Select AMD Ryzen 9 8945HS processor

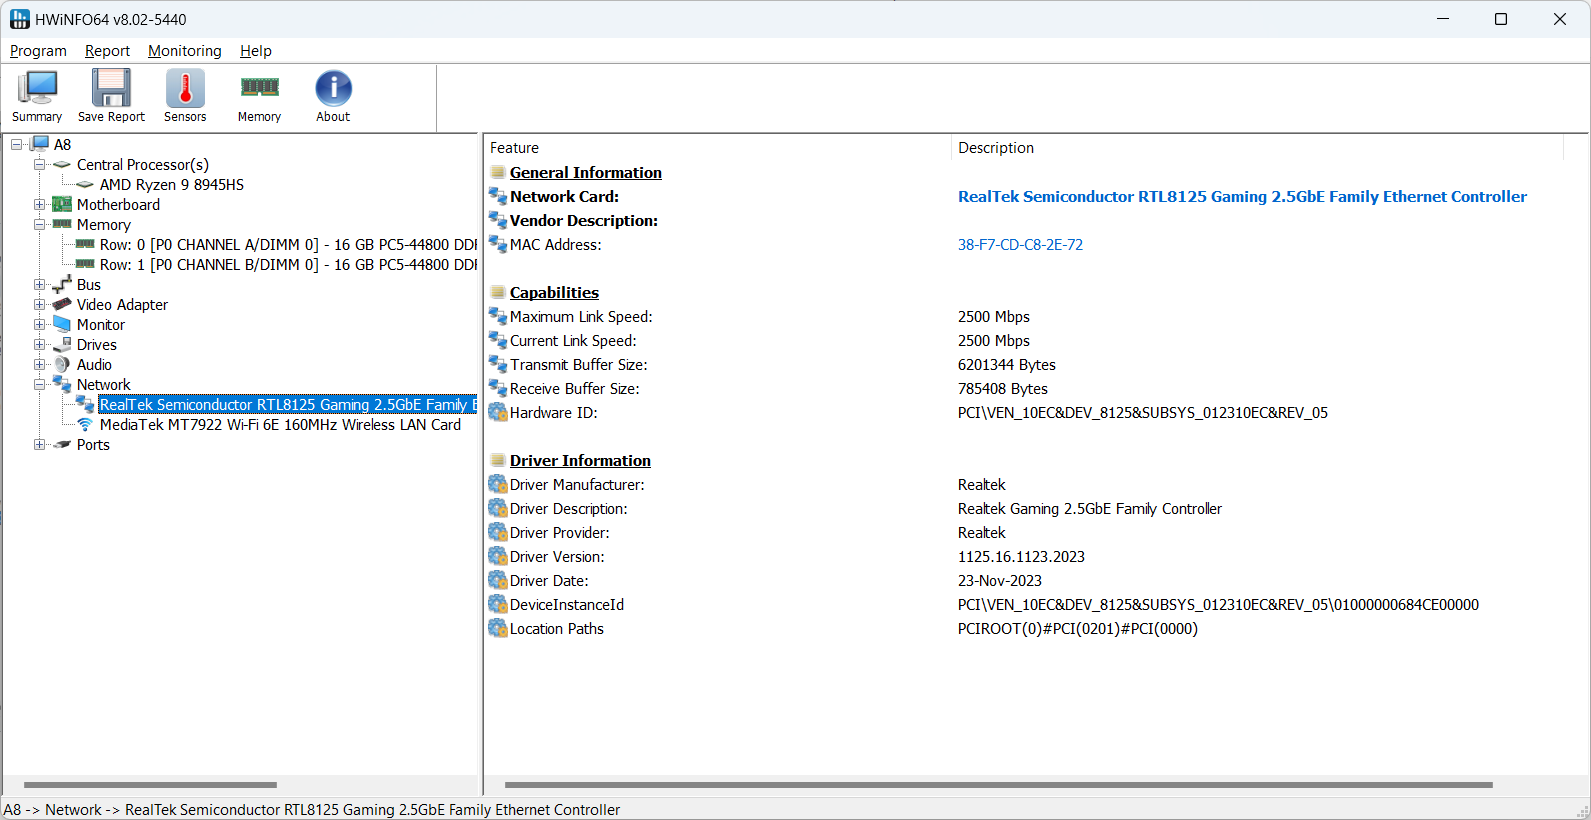[171, 185]
